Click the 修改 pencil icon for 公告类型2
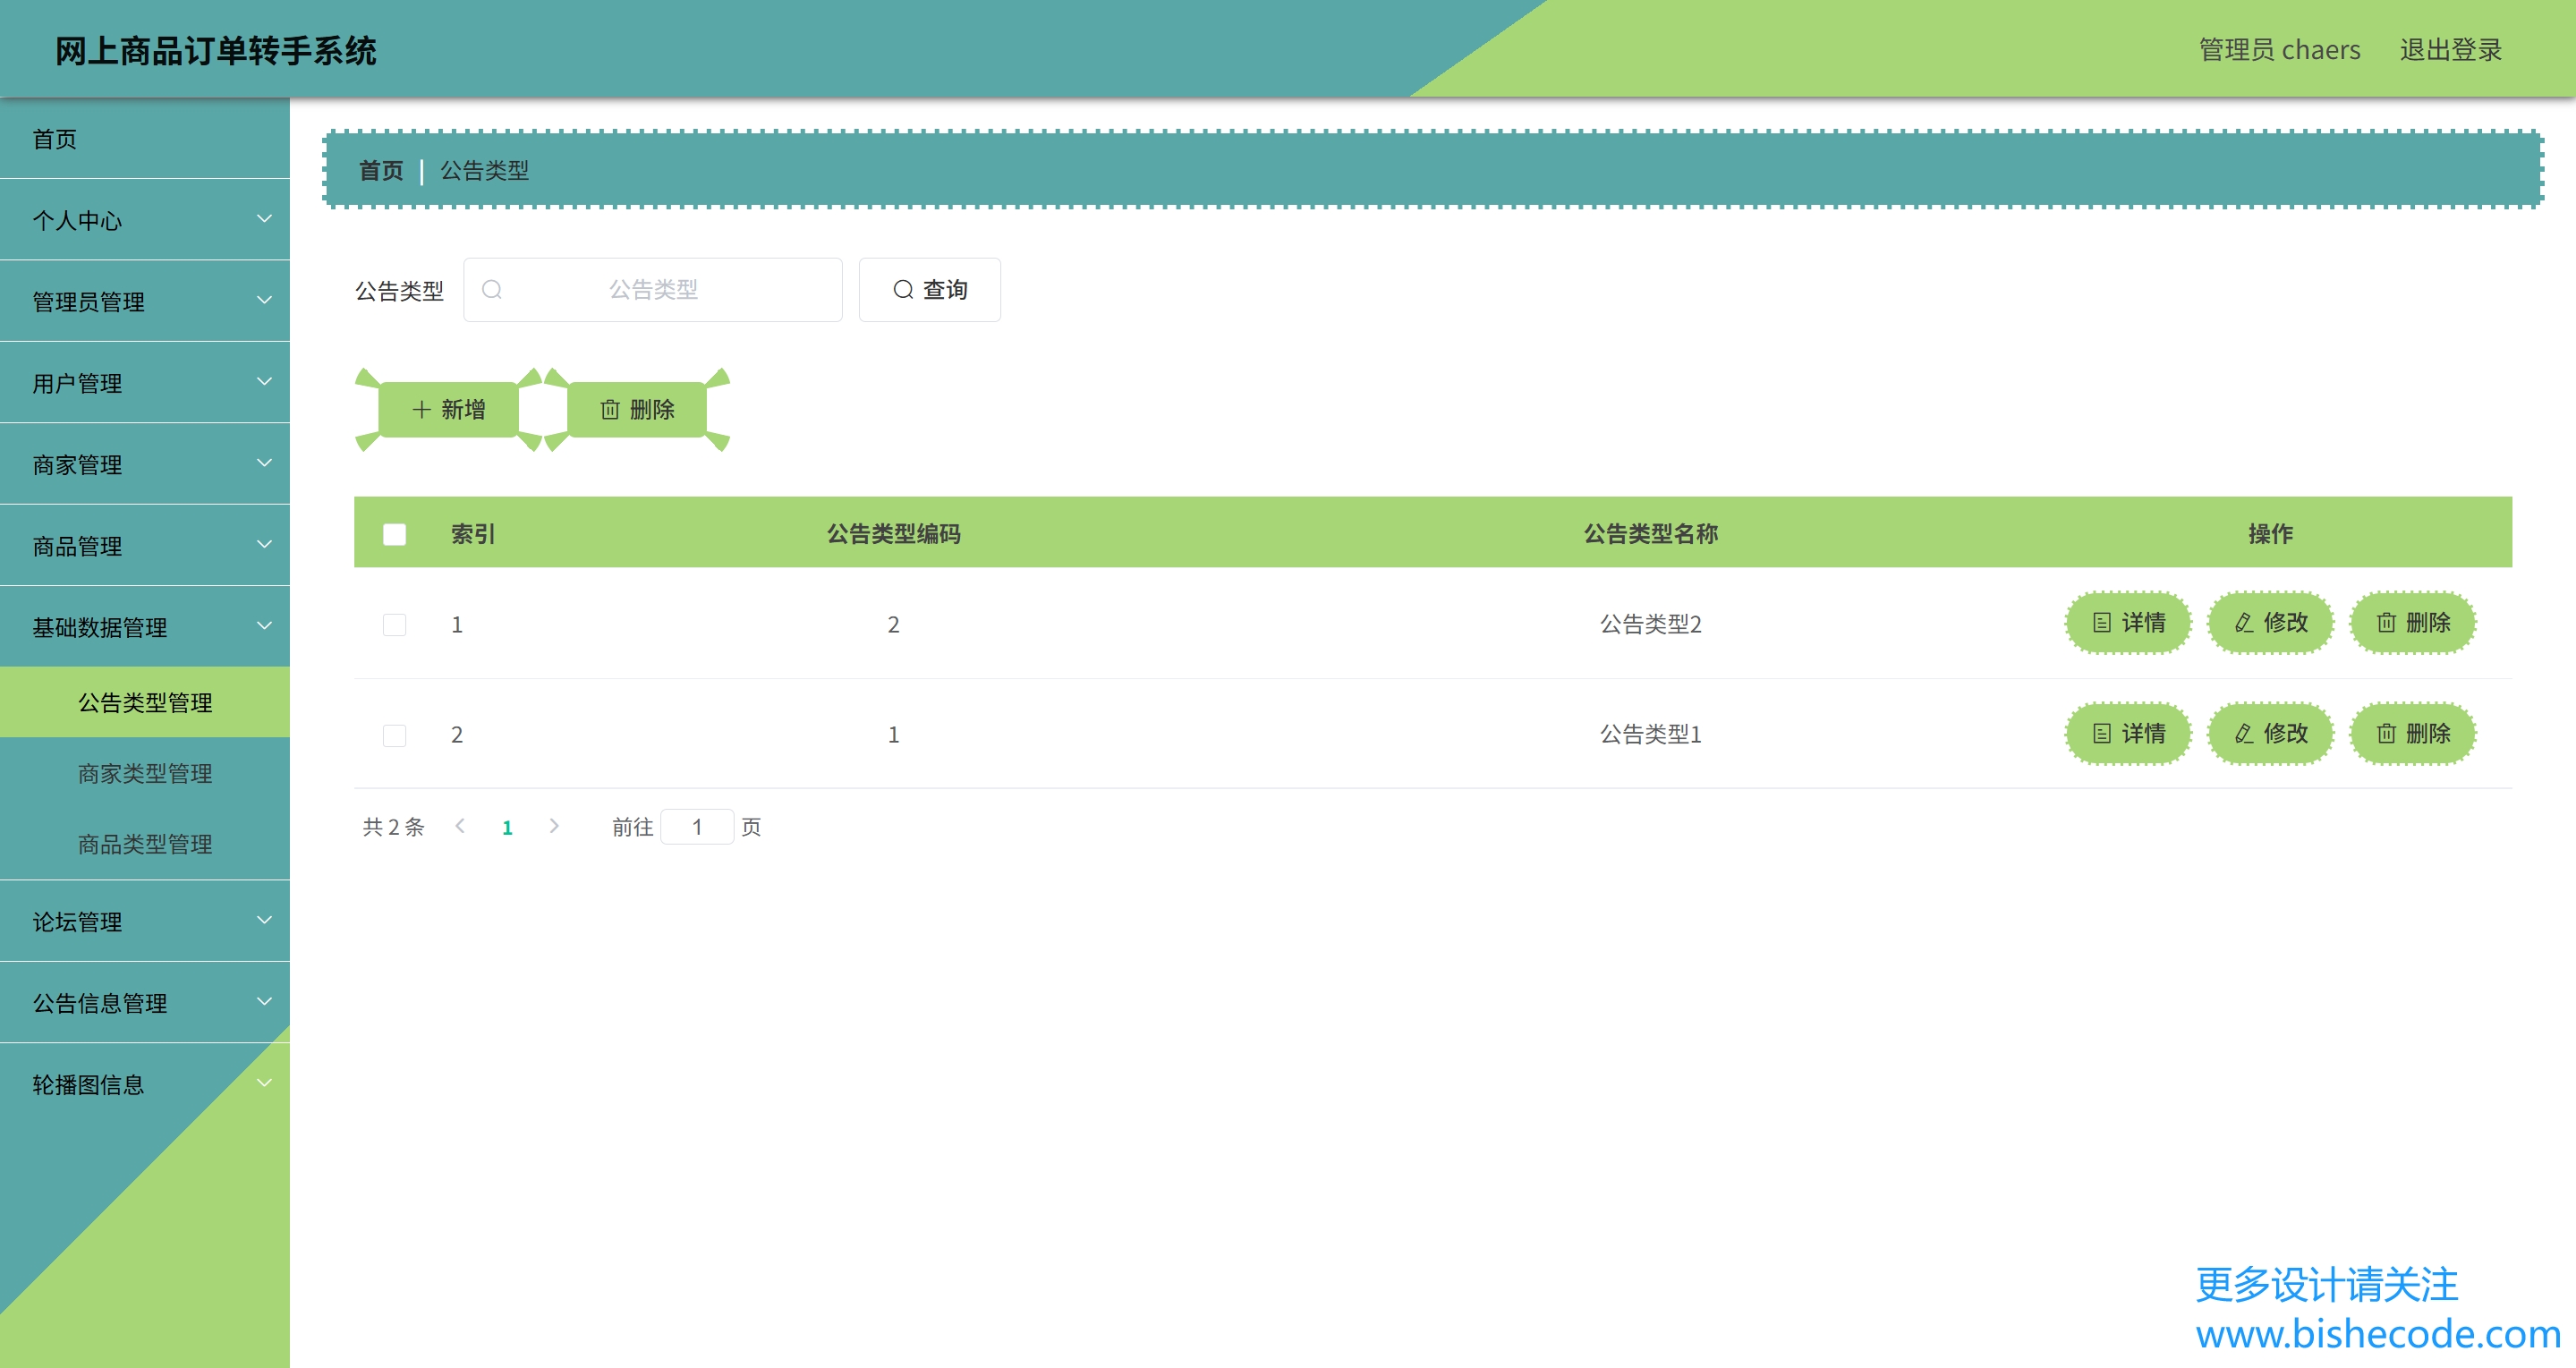 (2243, 623)
